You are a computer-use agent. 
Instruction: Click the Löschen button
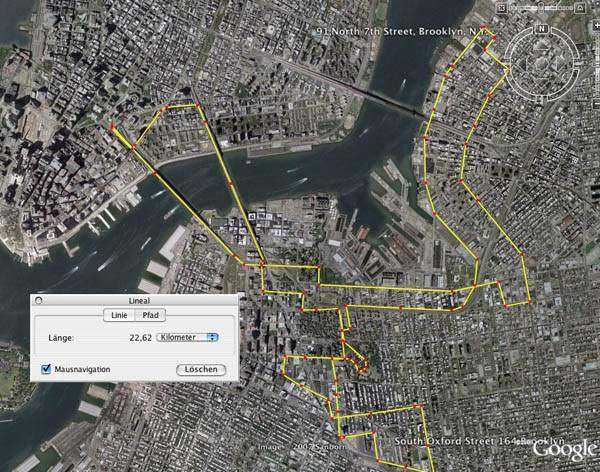click(x=201, y=369)
